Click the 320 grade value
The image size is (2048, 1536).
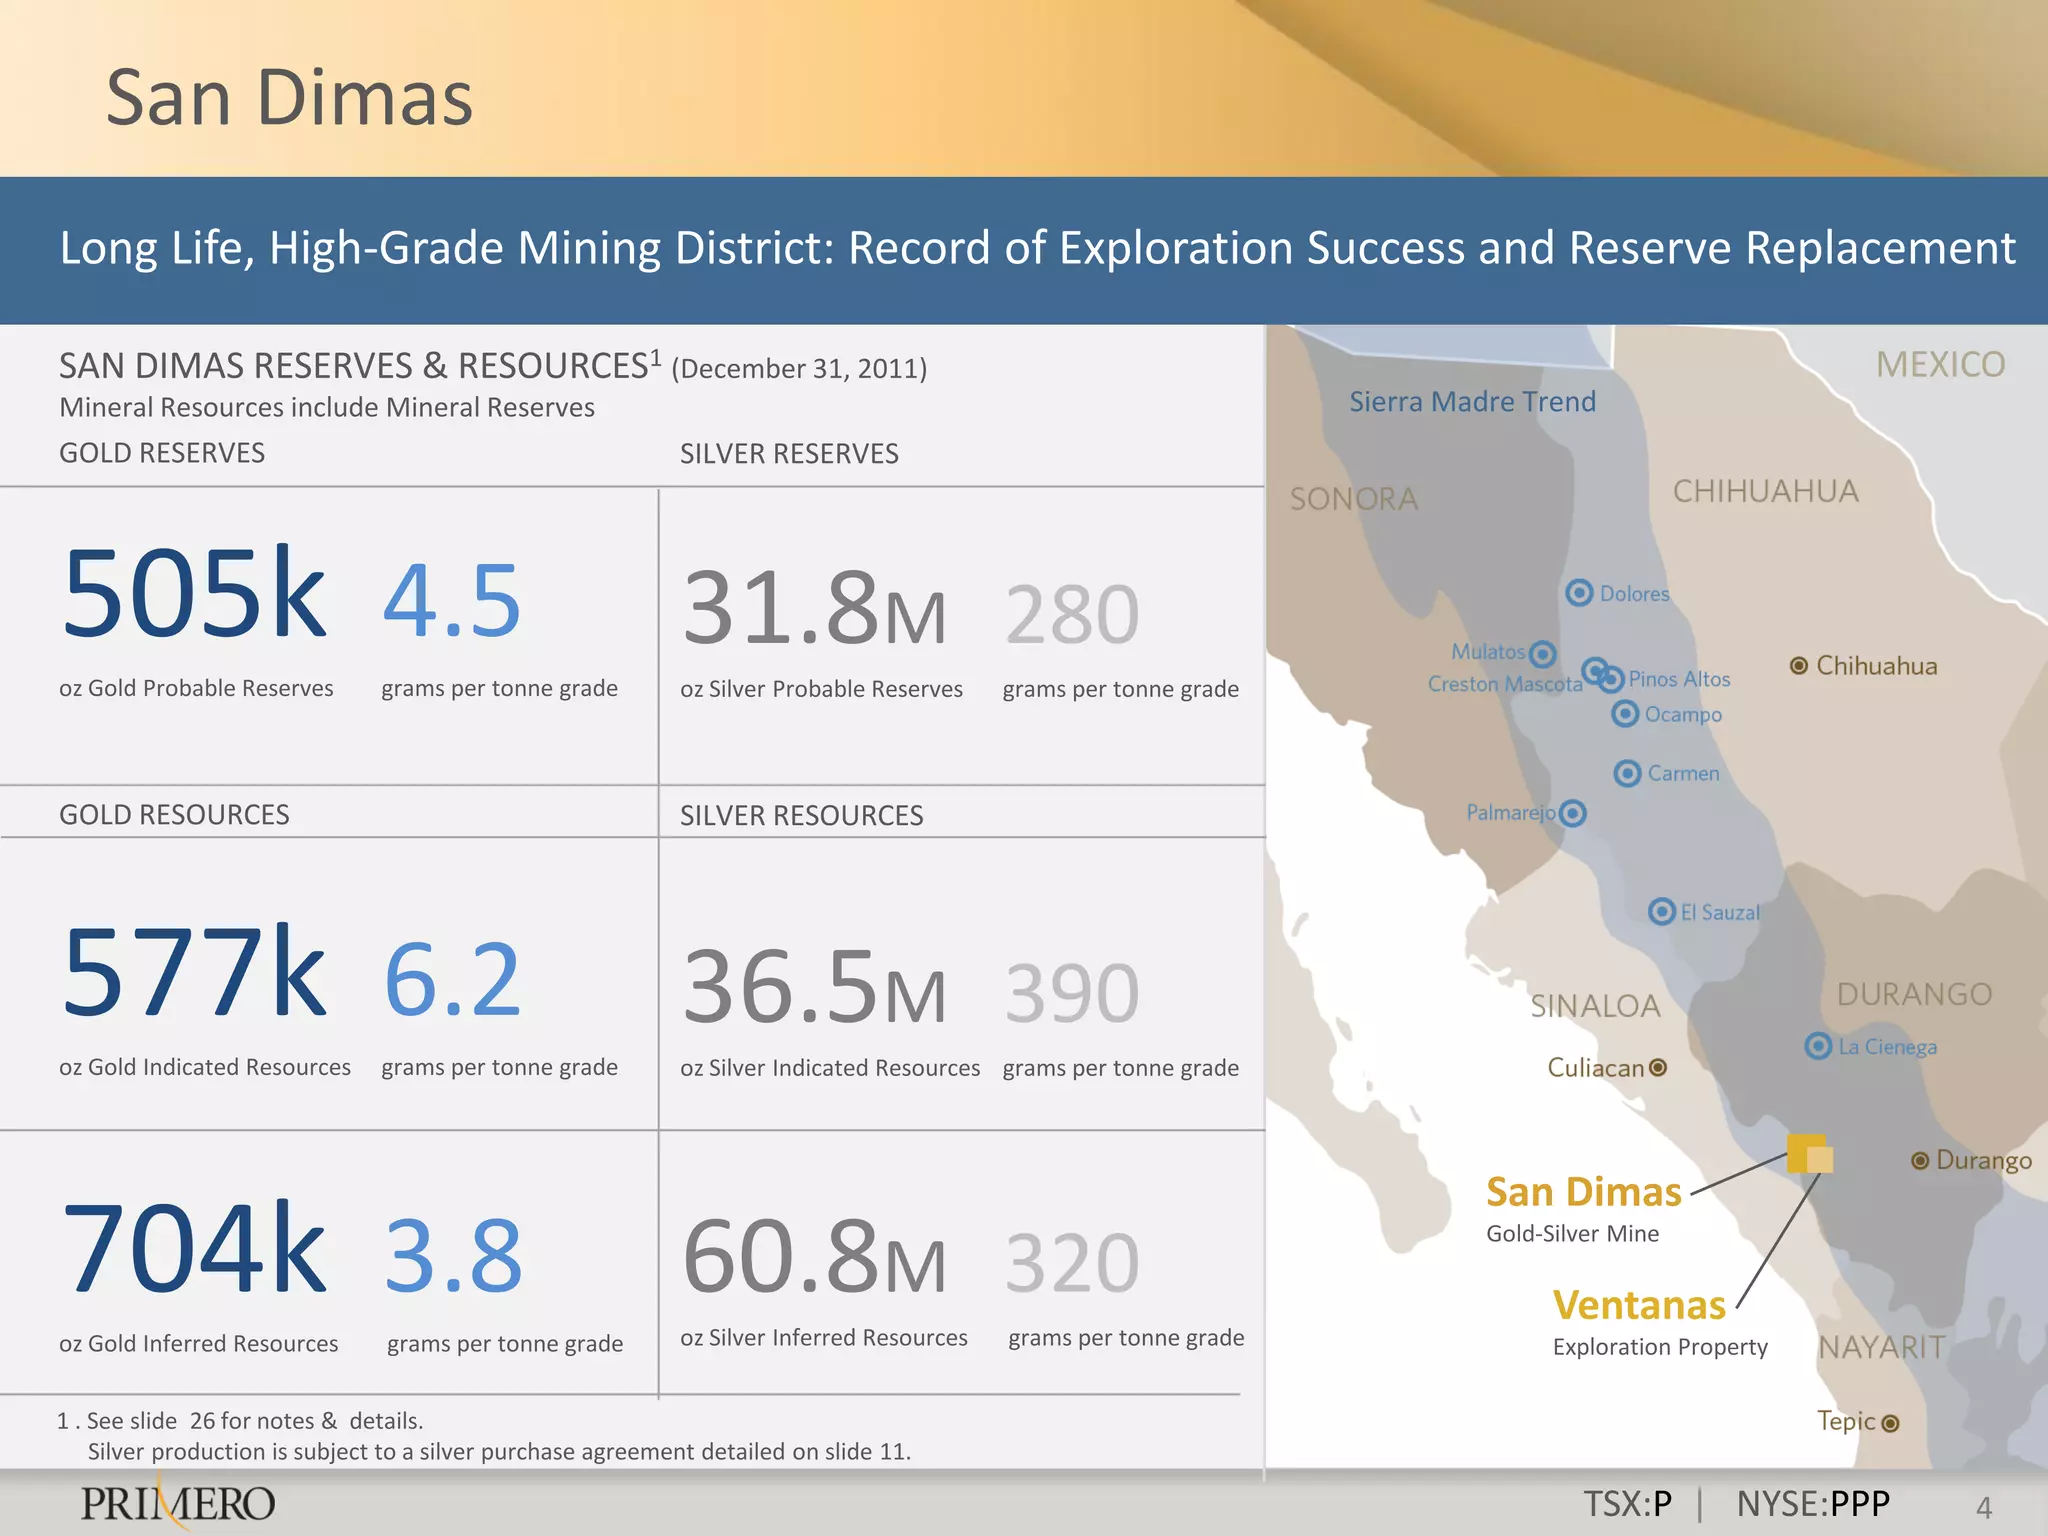coord(1072,1263)
